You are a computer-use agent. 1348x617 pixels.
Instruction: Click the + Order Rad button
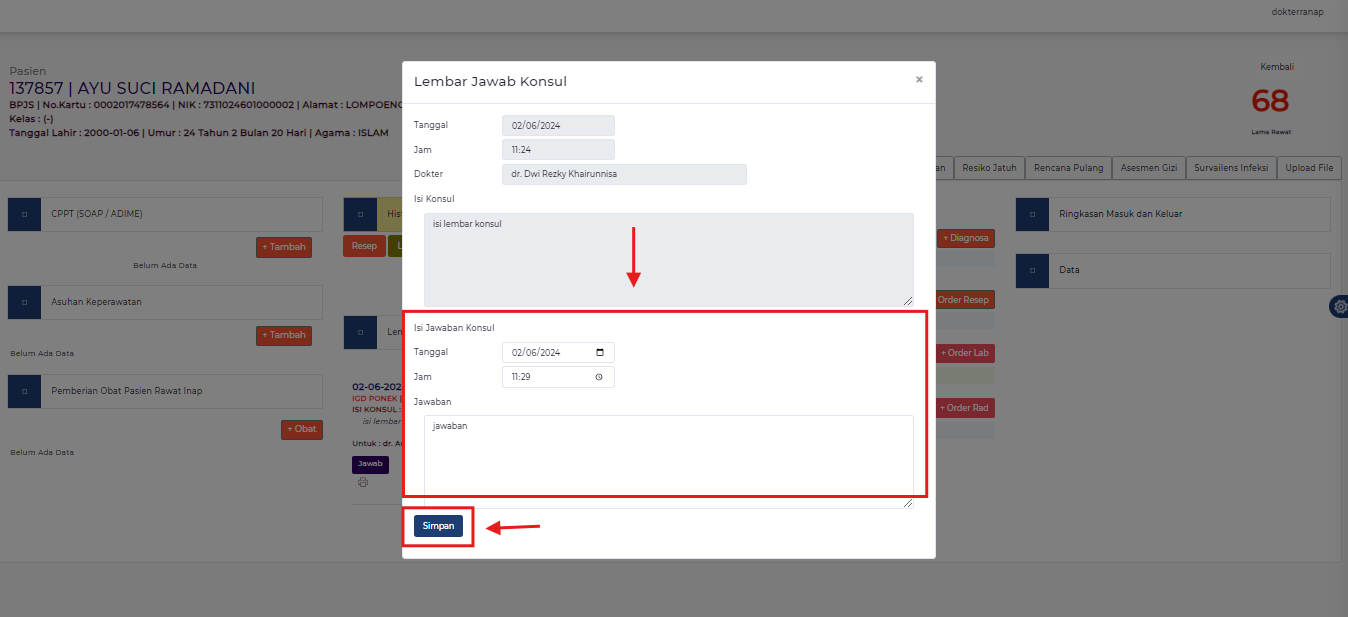[965, 407]
